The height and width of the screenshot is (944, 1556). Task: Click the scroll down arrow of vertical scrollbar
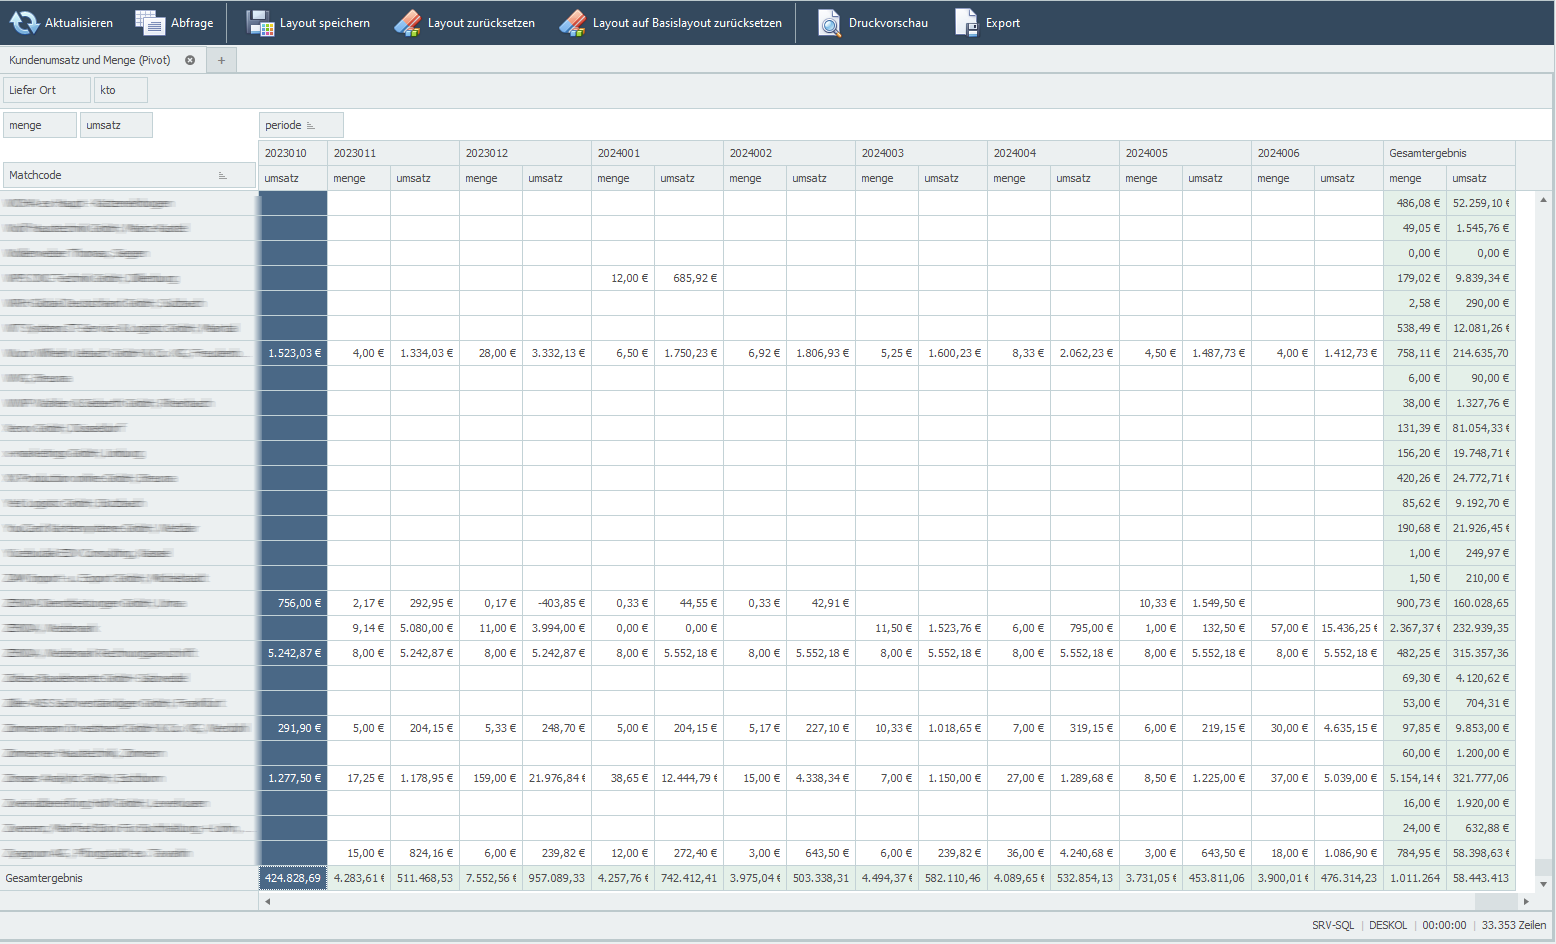[x=1543, y=883]
